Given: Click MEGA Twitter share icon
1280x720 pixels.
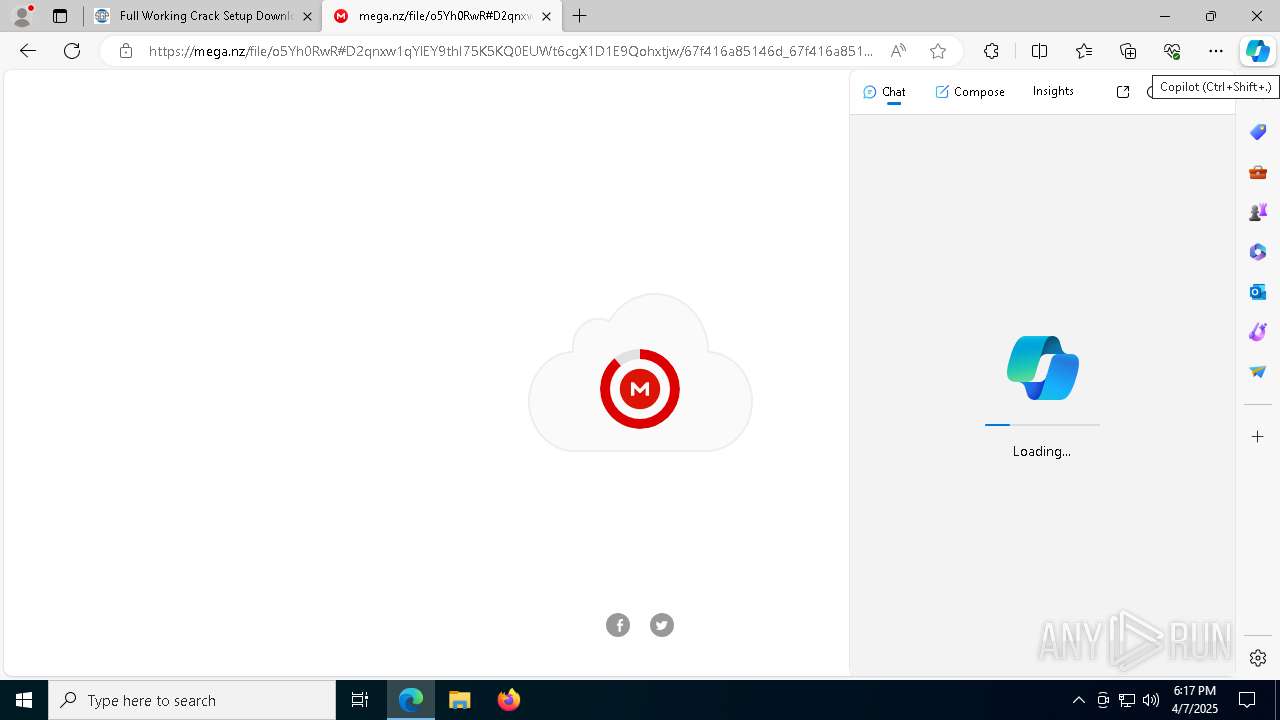Looking at the screenshot, I should [x=662, y=625].
